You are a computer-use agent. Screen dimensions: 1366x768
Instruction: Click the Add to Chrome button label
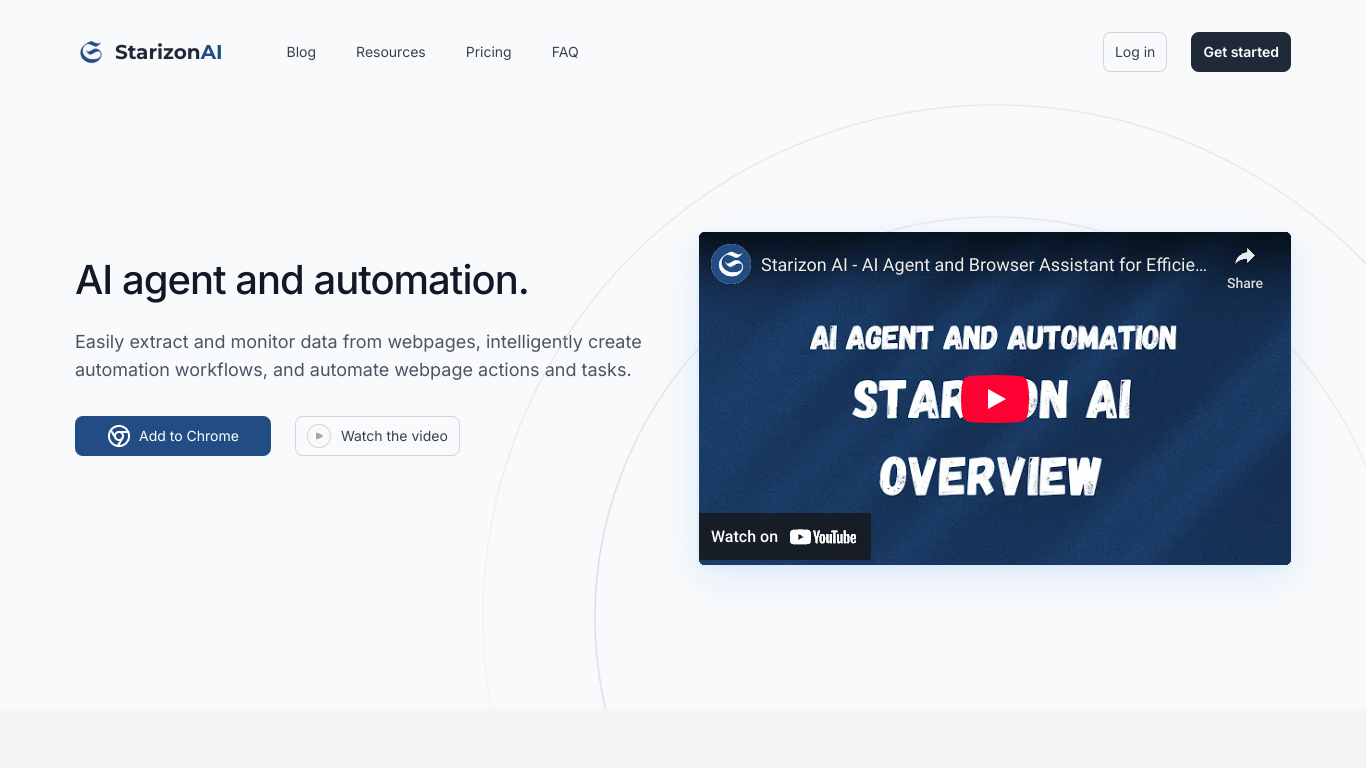tap(189, 436)
